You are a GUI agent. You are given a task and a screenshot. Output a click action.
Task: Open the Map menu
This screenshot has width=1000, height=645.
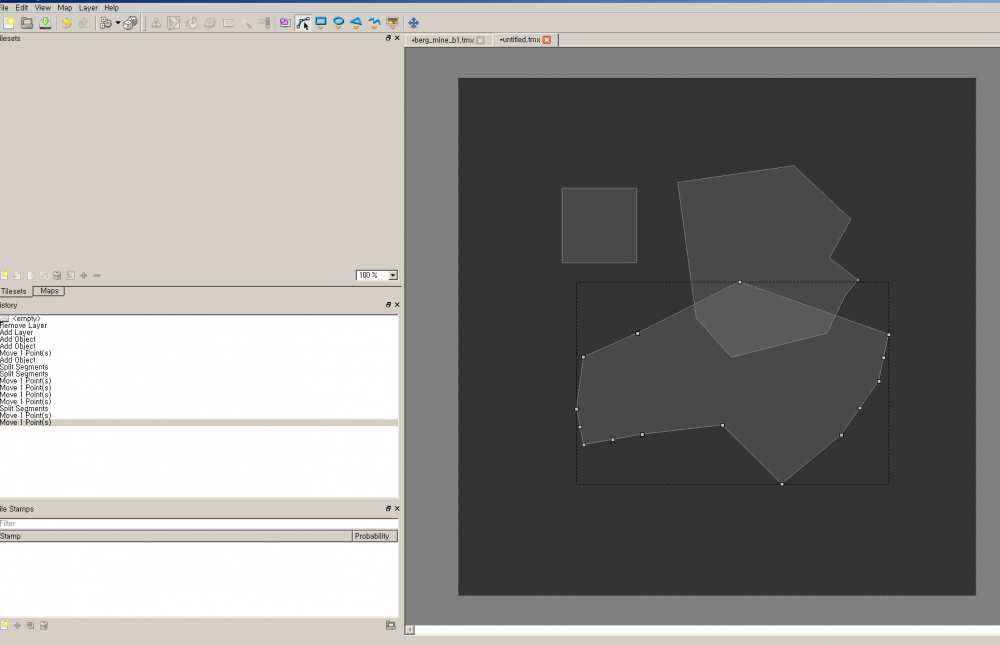(x=64, y=7)
